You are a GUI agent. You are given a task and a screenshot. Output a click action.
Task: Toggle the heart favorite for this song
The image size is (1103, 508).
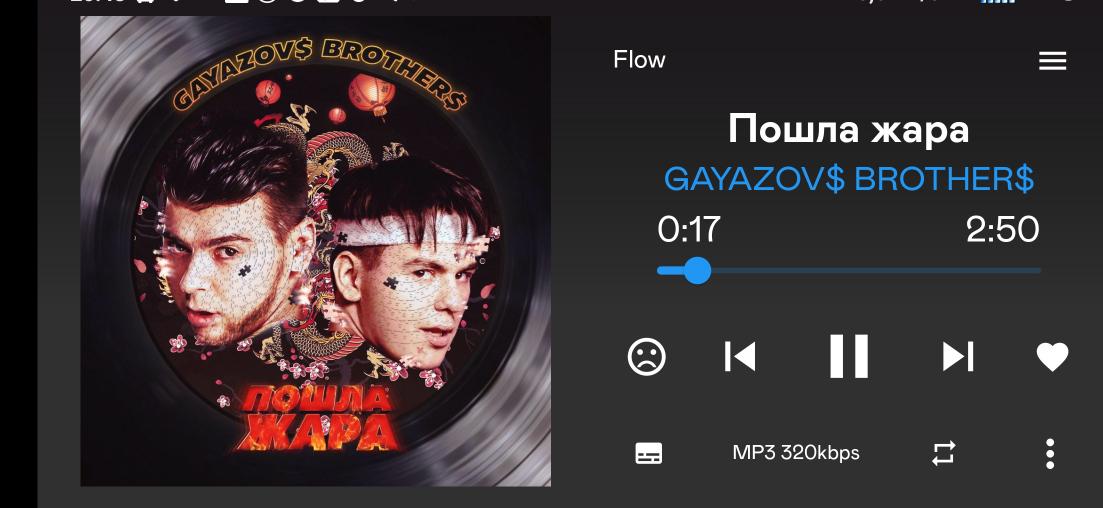1052,357
